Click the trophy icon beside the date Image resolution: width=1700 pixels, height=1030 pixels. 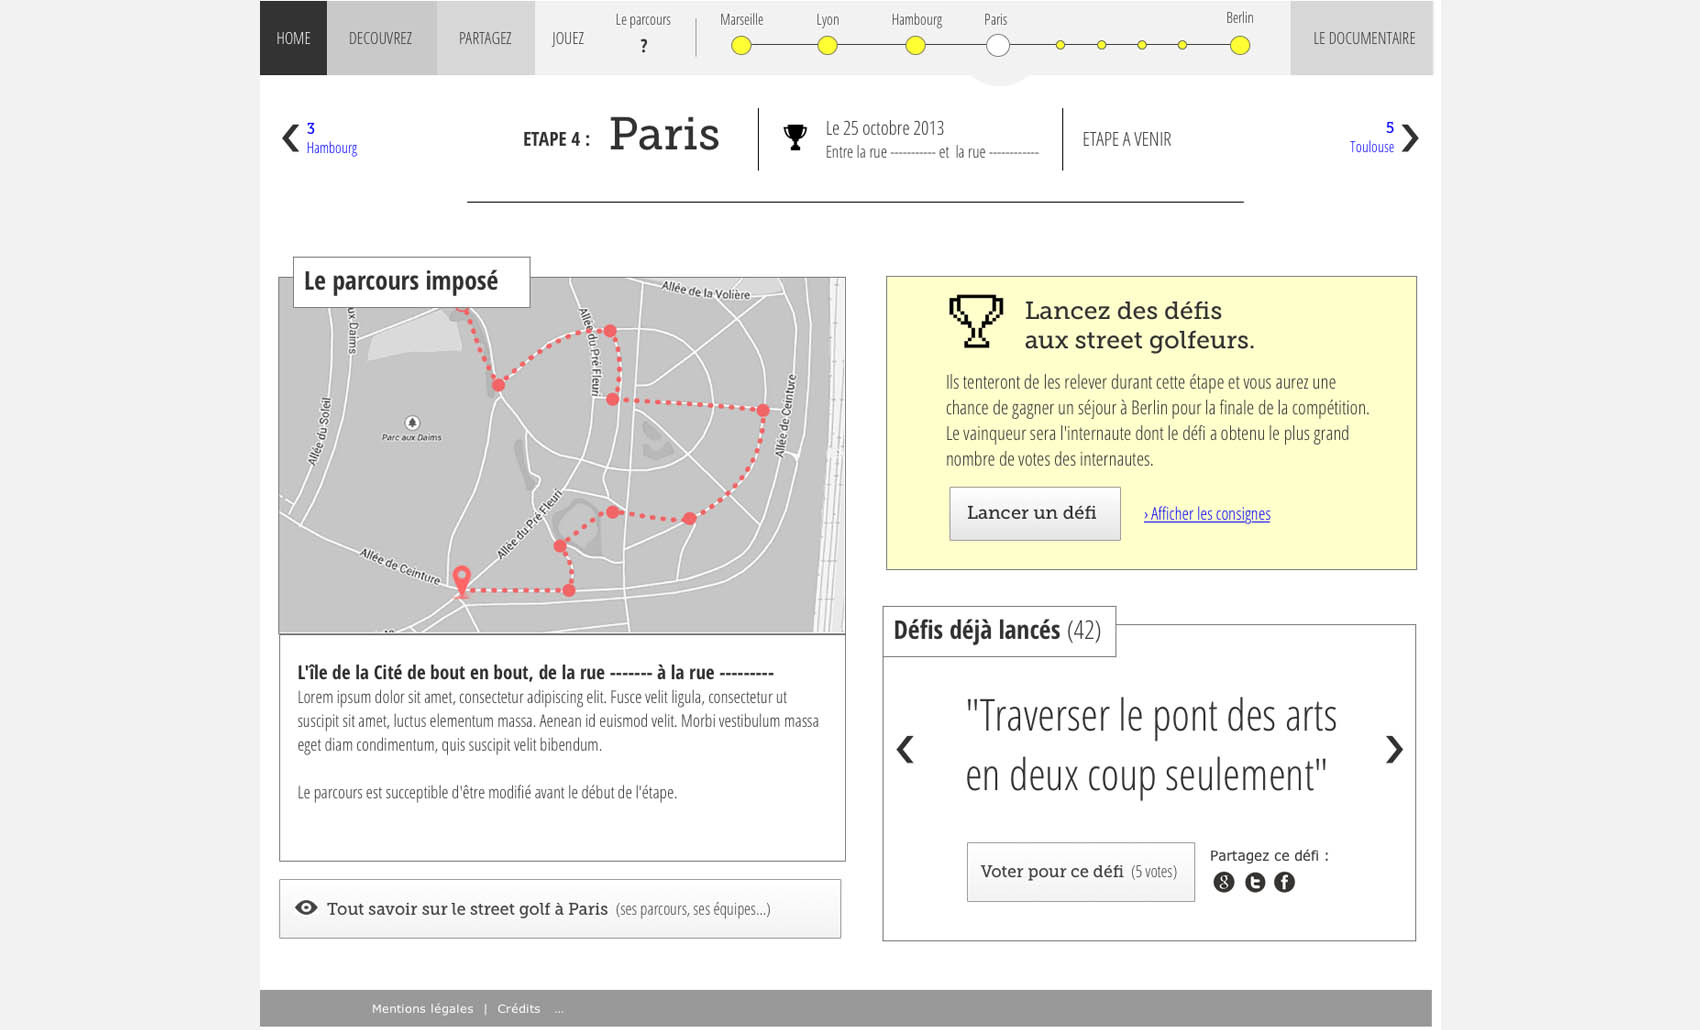click(795, 138)
